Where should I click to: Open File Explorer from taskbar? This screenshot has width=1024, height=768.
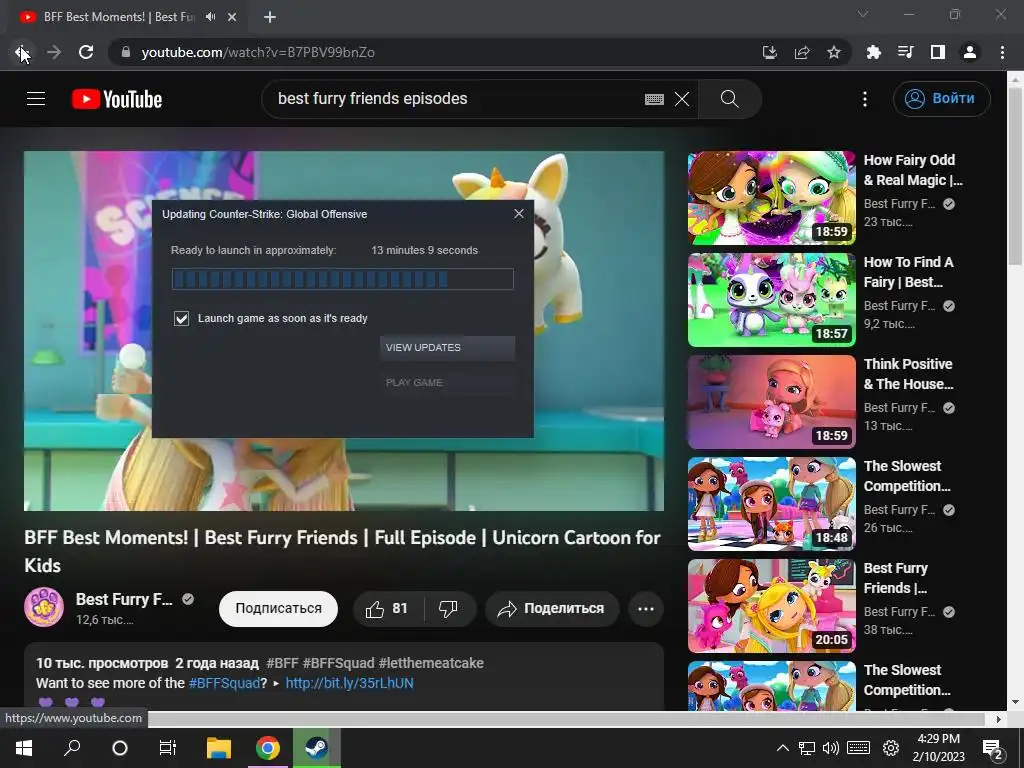(219, 748)
